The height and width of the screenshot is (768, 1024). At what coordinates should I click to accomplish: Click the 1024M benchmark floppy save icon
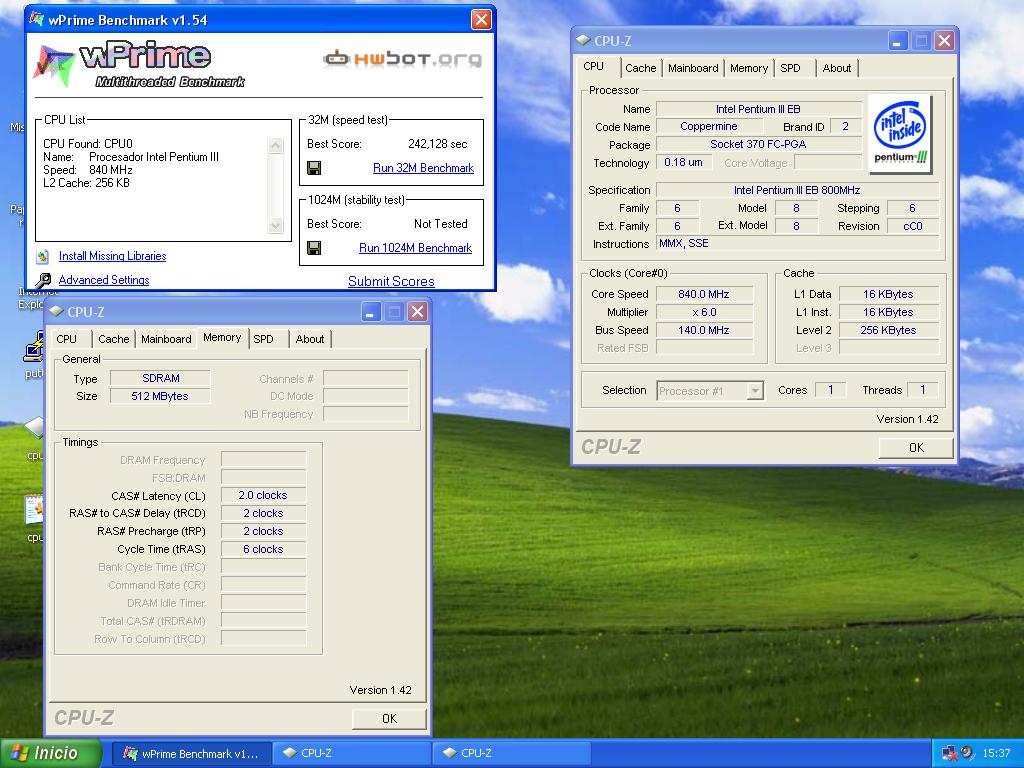(314, 248)
